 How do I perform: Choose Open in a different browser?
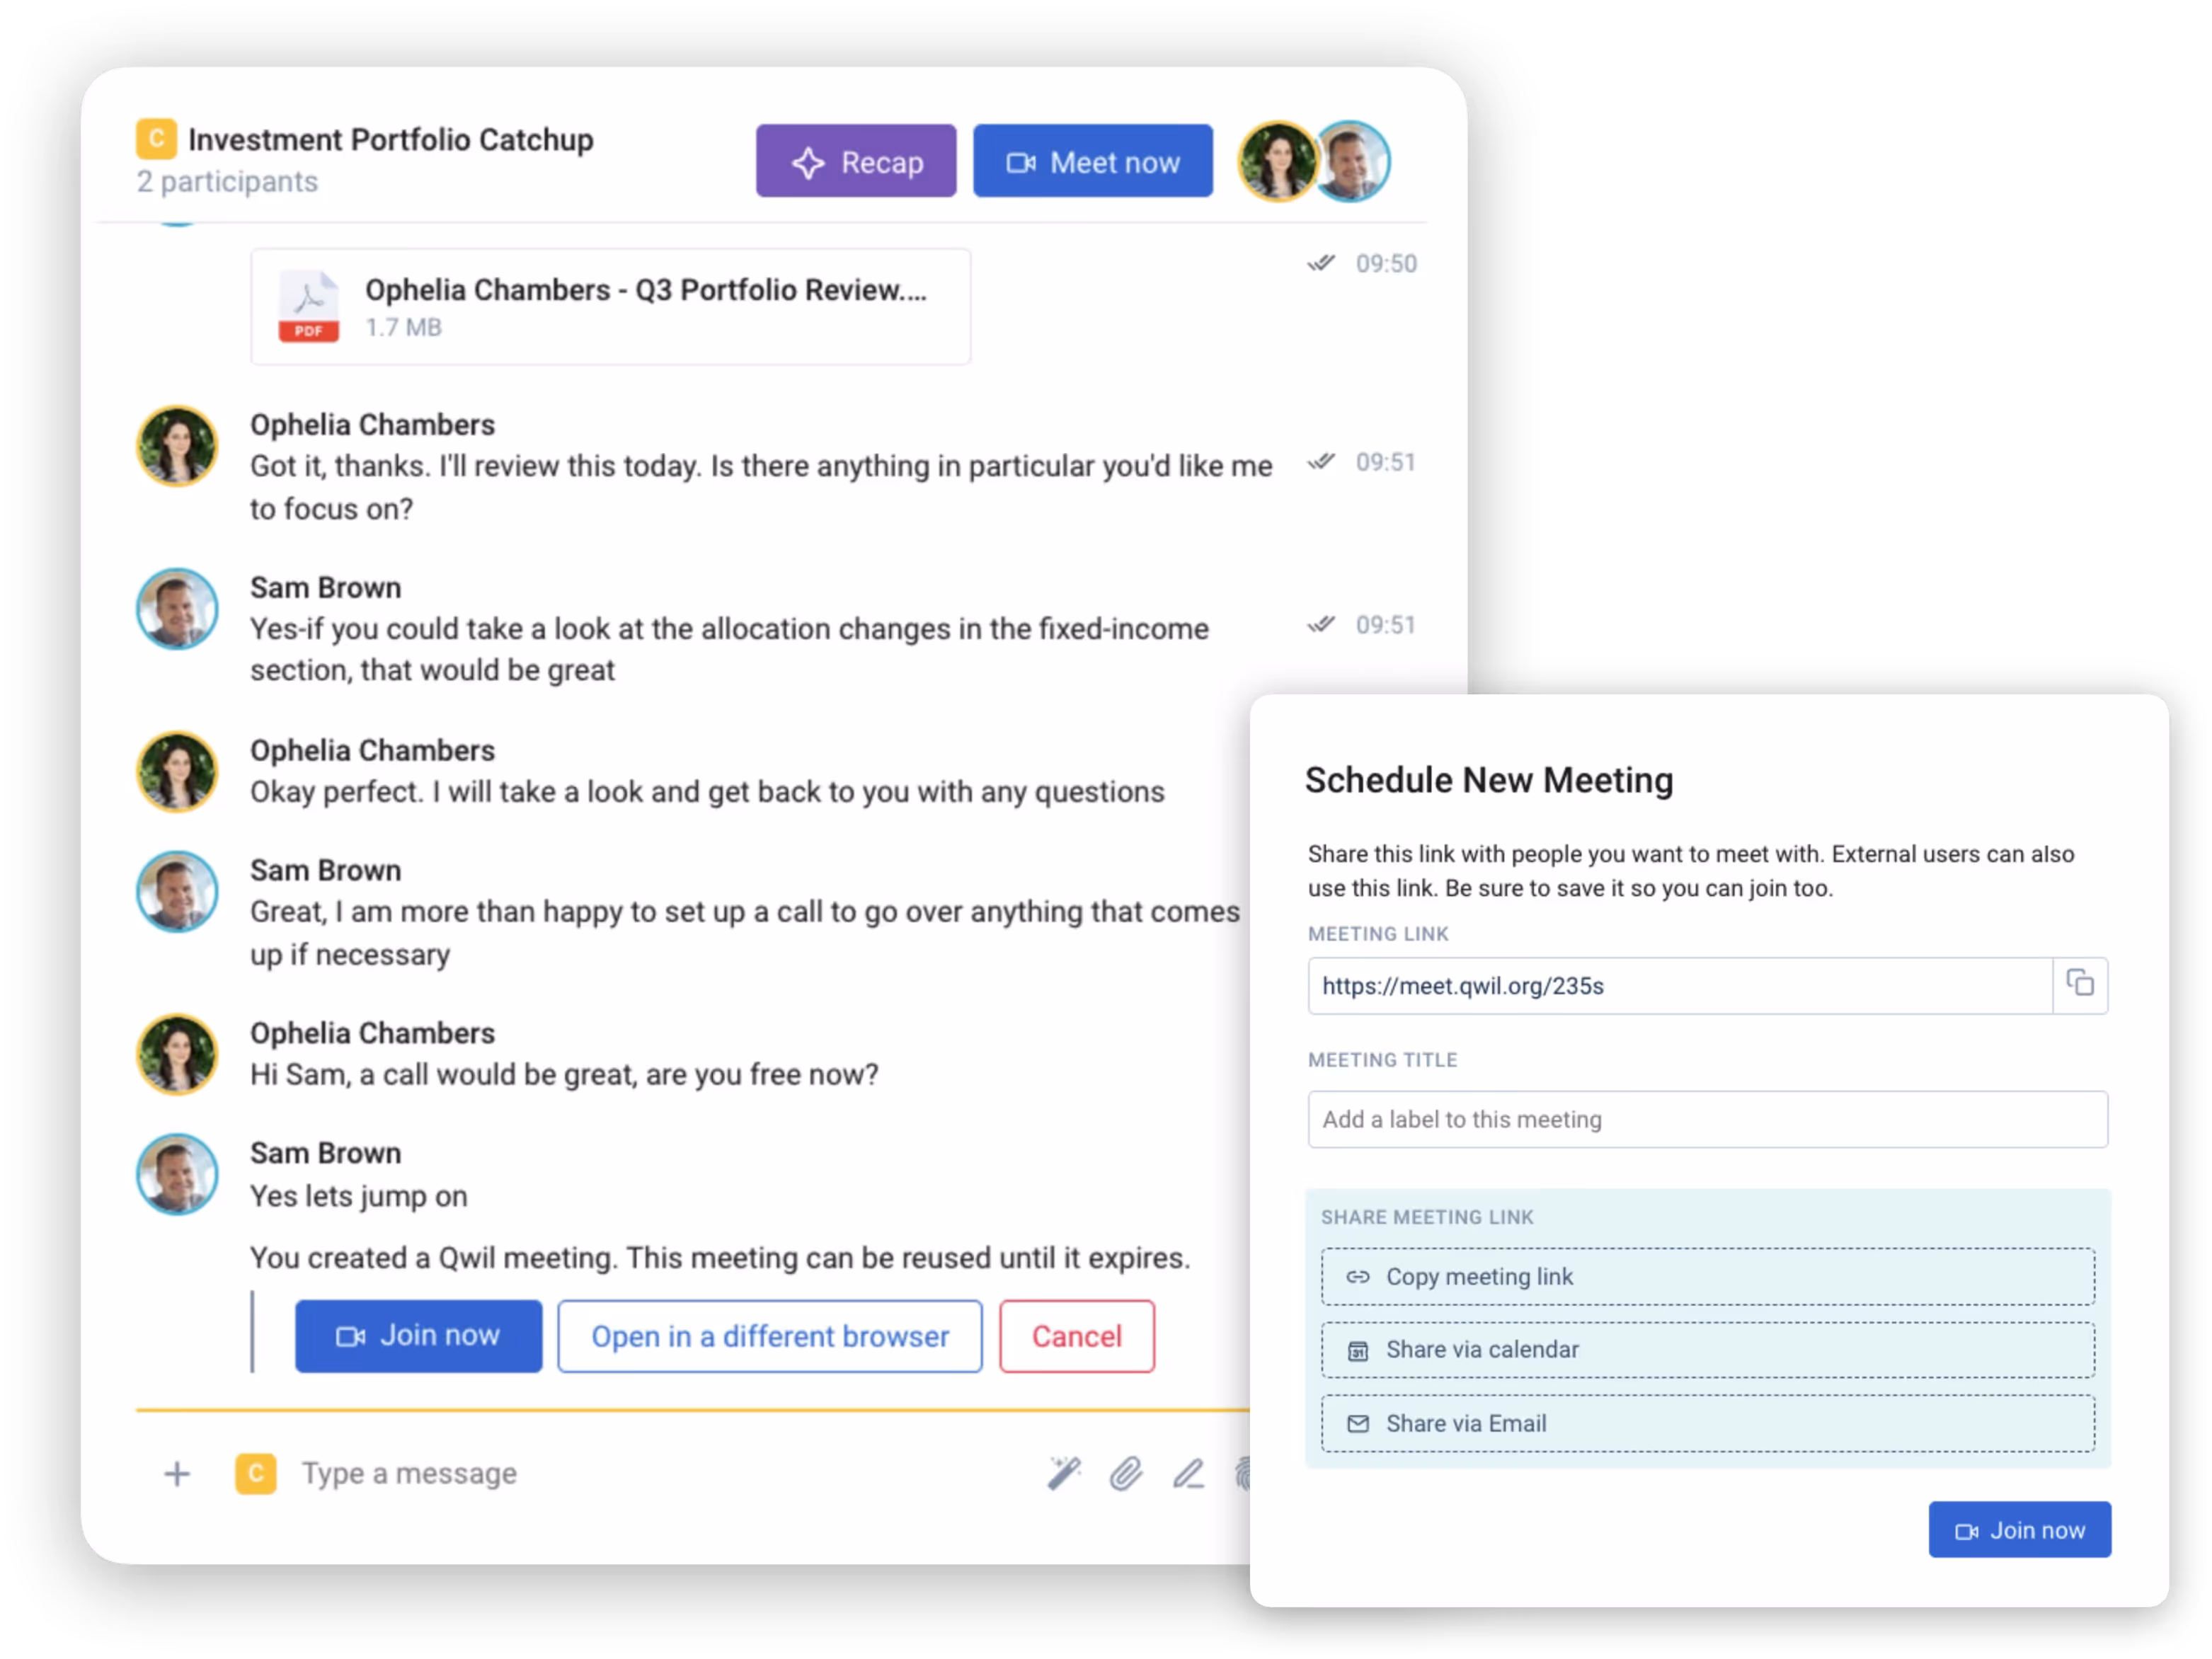pos(769,1336)
